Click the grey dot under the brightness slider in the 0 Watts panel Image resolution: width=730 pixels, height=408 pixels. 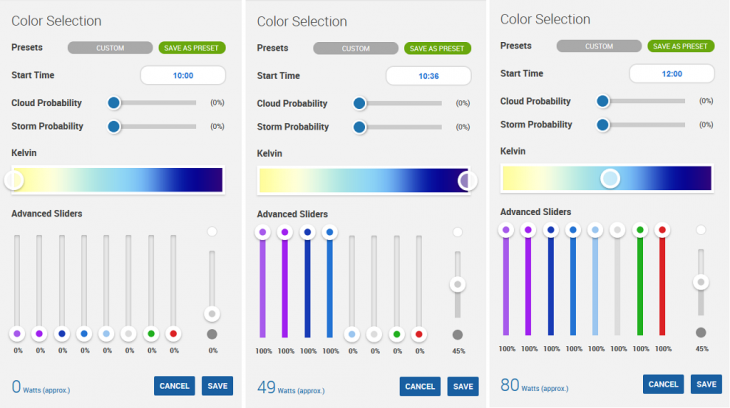point(212,334)
